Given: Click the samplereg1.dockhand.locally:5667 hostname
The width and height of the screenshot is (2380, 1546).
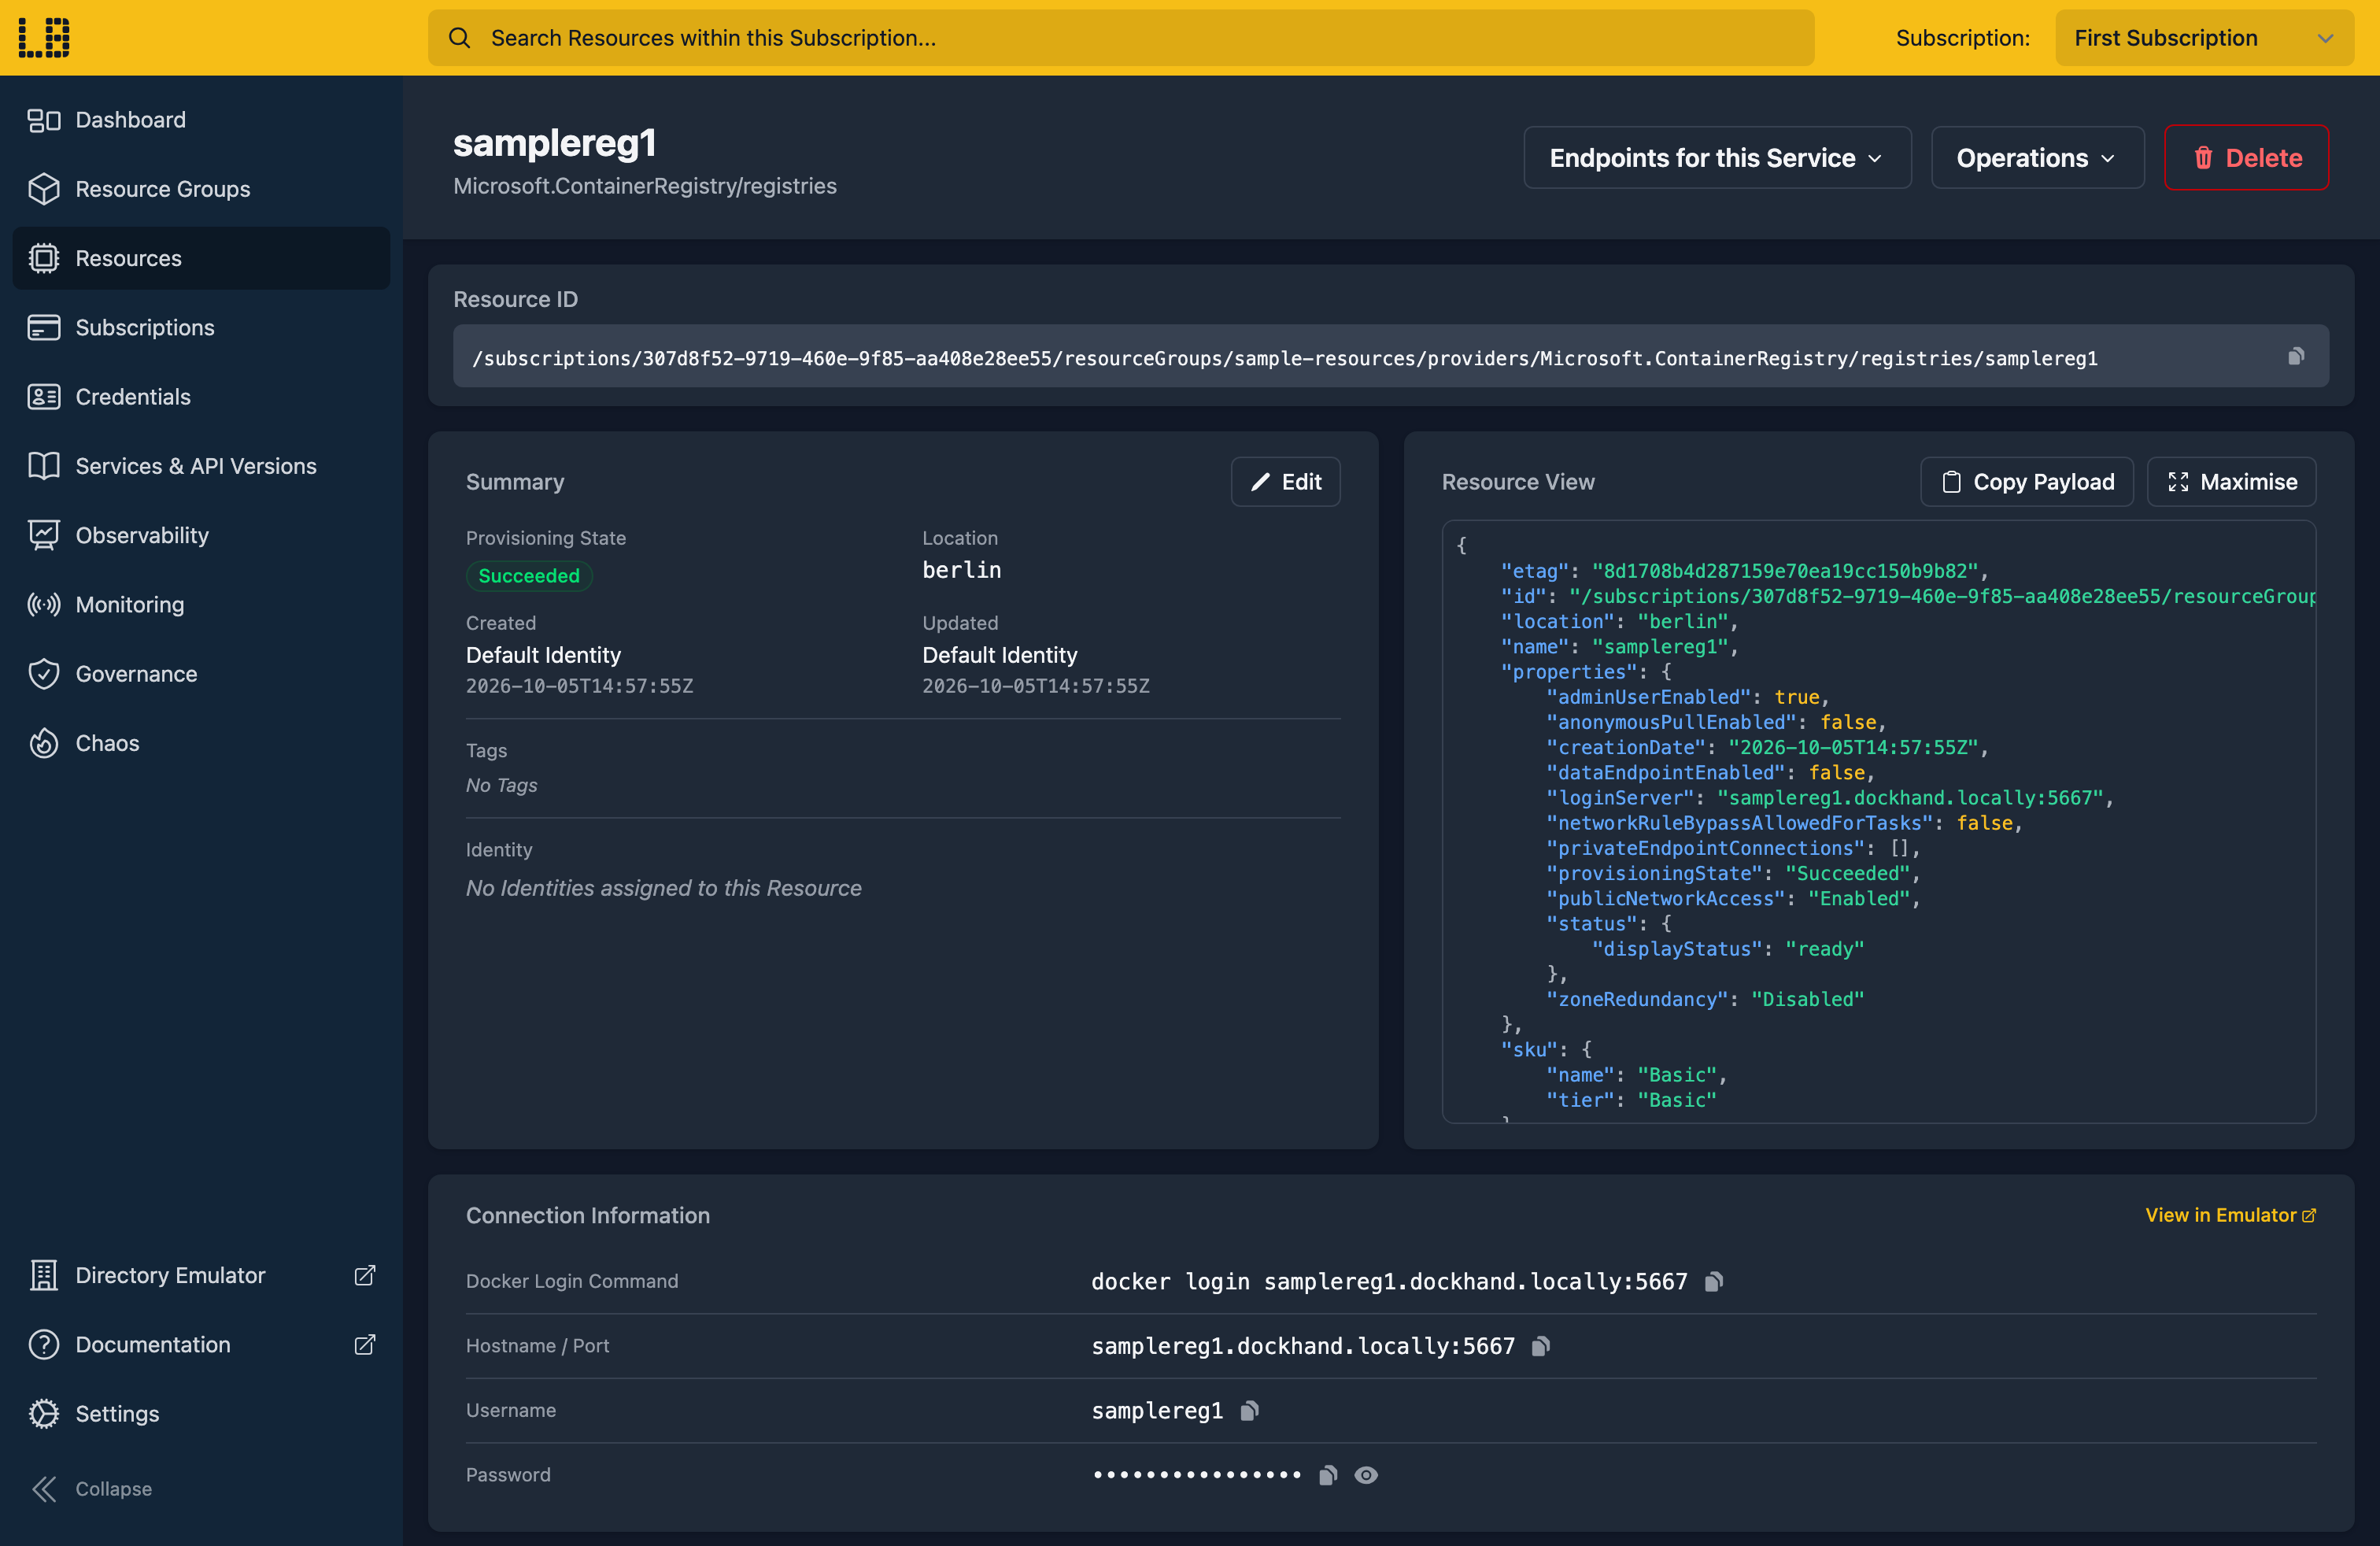Looking at the screenshot, I should 1303,1346.
